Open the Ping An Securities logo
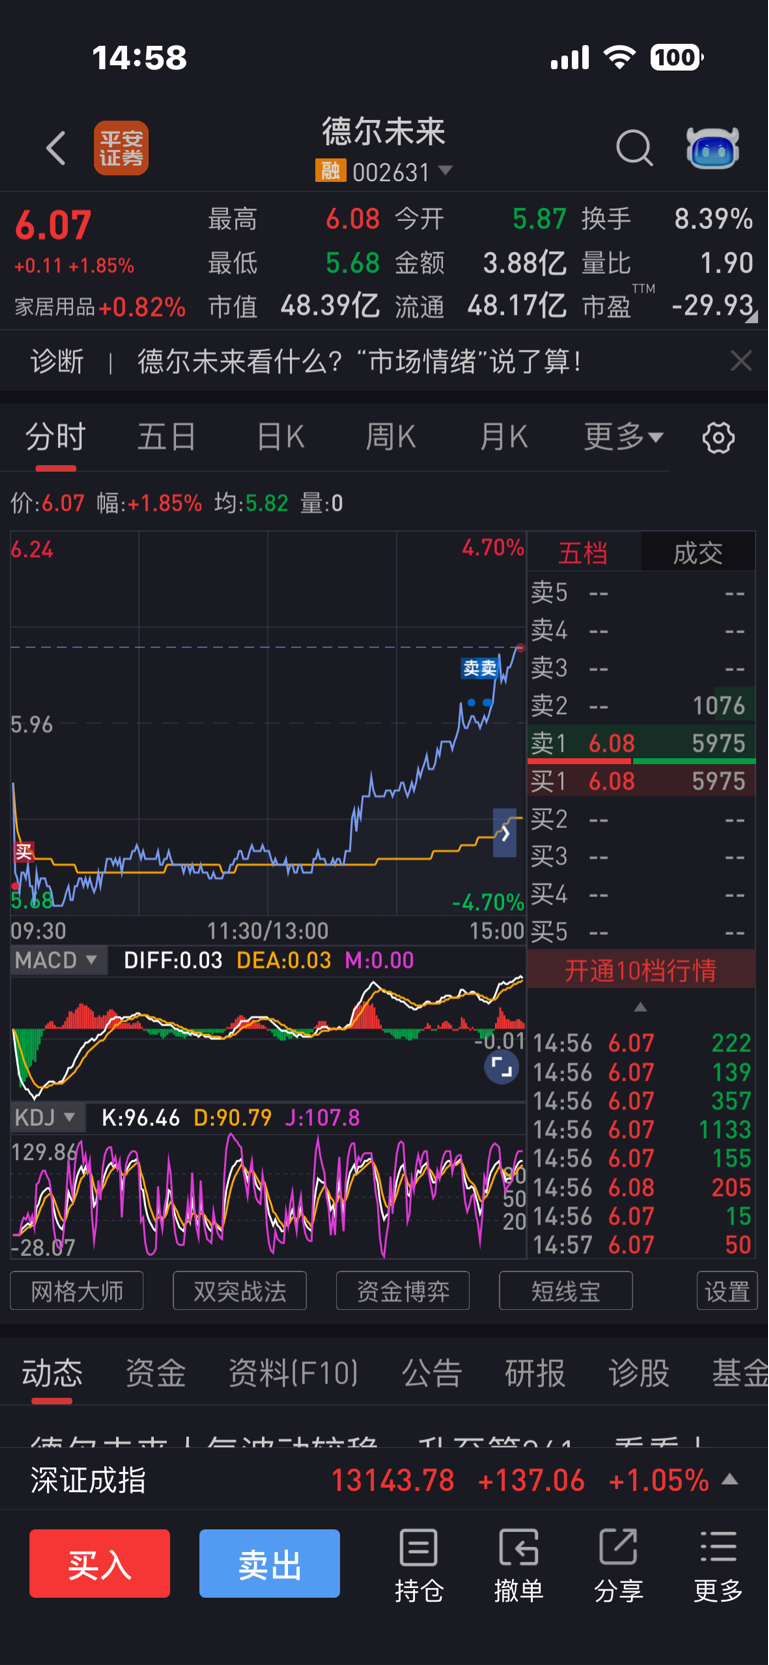This screenshot has width=769, height=1665. [x=121, y=148]
